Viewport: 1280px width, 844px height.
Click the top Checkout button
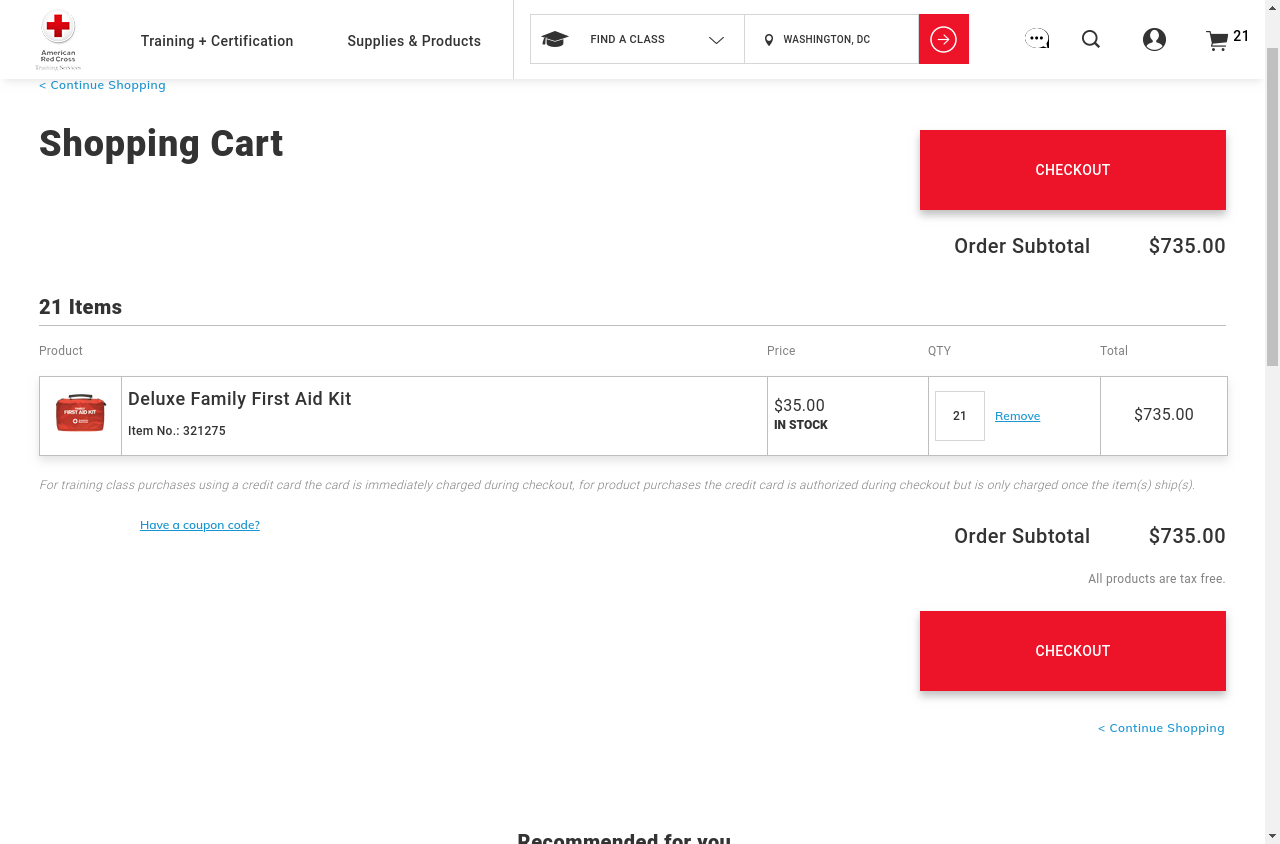[1072, 170]
